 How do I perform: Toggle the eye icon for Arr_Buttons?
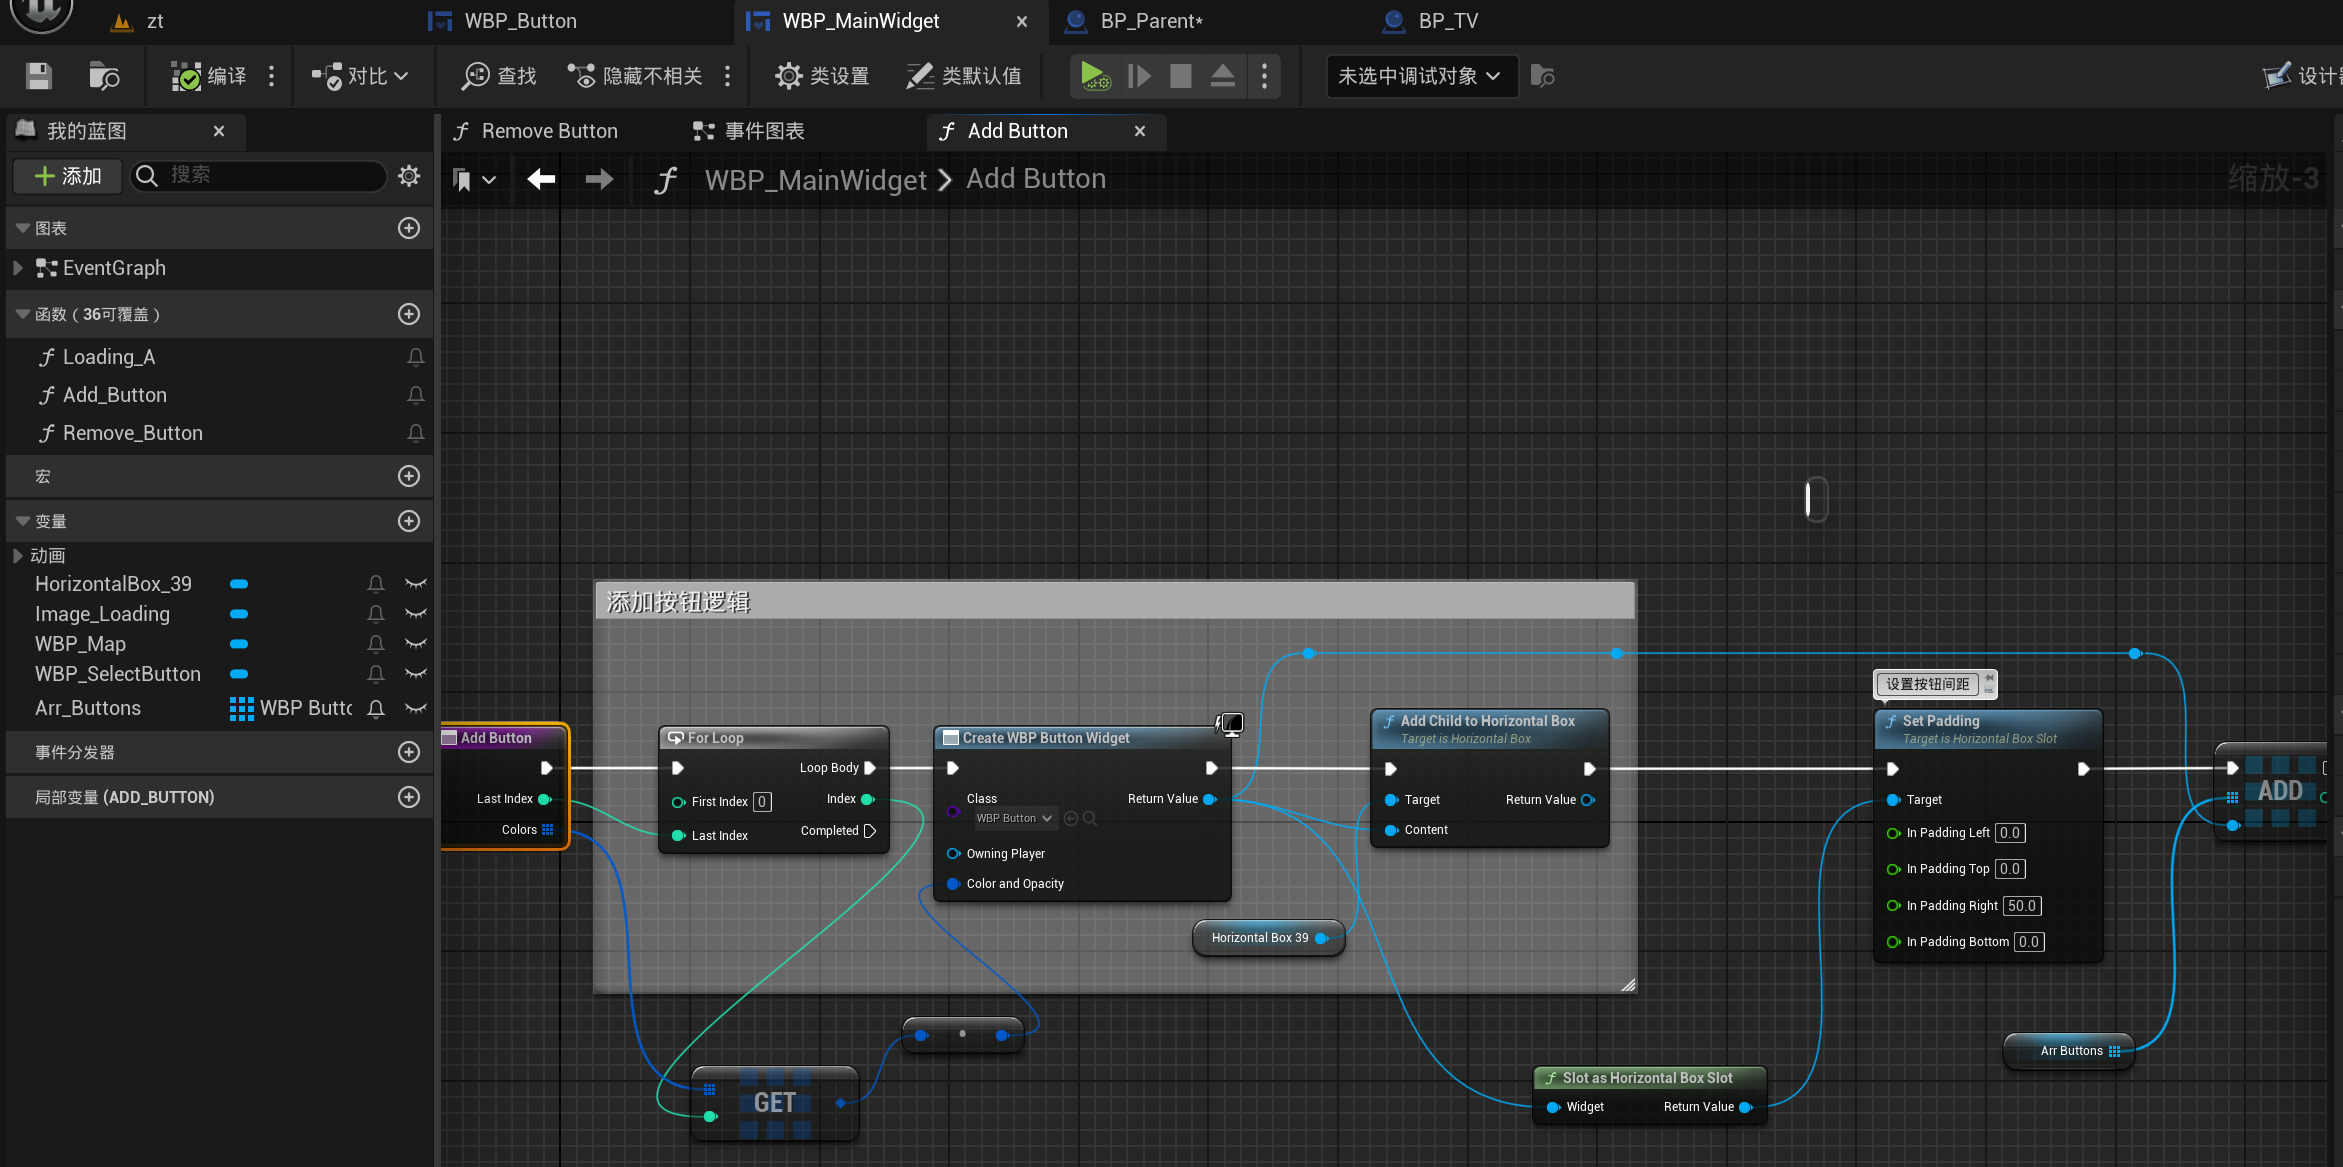pyautogui.click(x=416, y=708)
